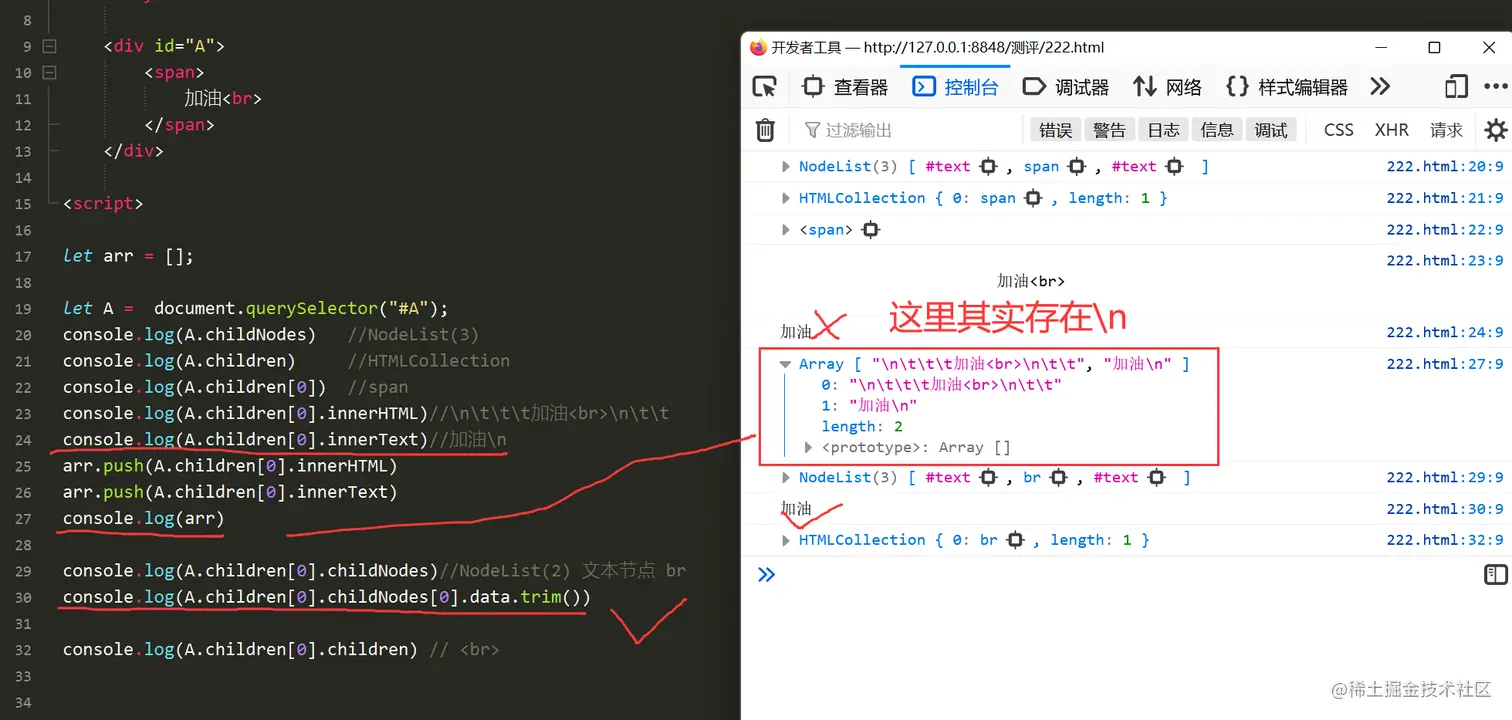Screen dimensions: 1512x720
Task: Expand NodeList(3) entry at 222.html:29:9
Action: tap(786, 478)
